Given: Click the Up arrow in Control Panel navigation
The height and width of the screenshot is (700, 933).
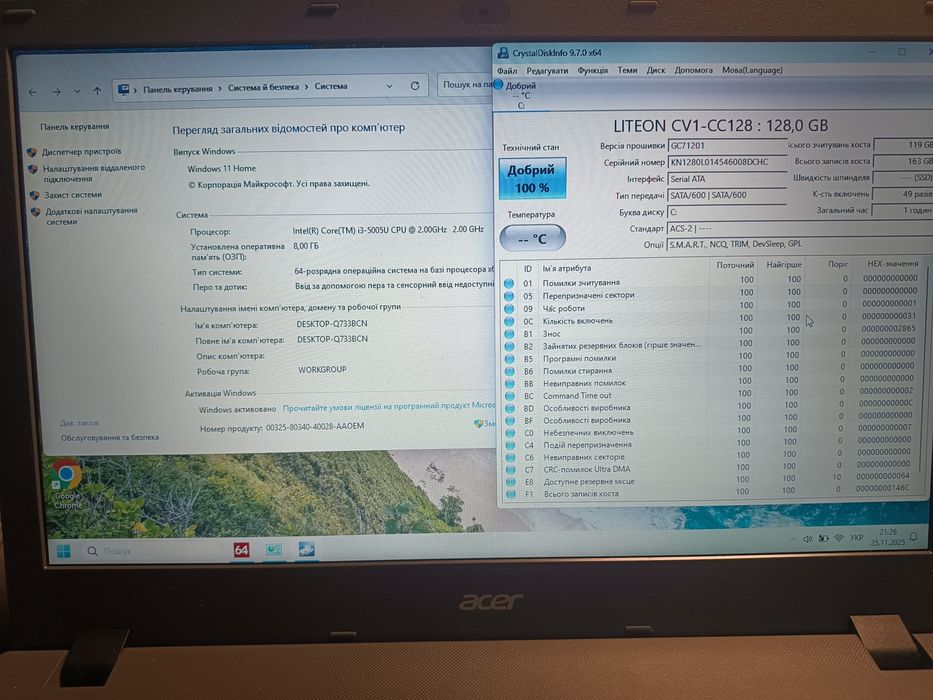Looking at the screenshot, I should coord(97,91).
